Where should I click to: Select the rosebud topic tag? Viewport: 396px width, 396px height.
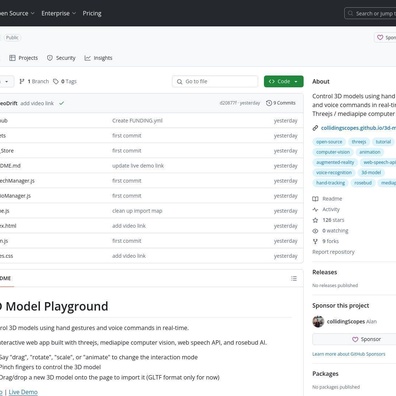[363, 183]
